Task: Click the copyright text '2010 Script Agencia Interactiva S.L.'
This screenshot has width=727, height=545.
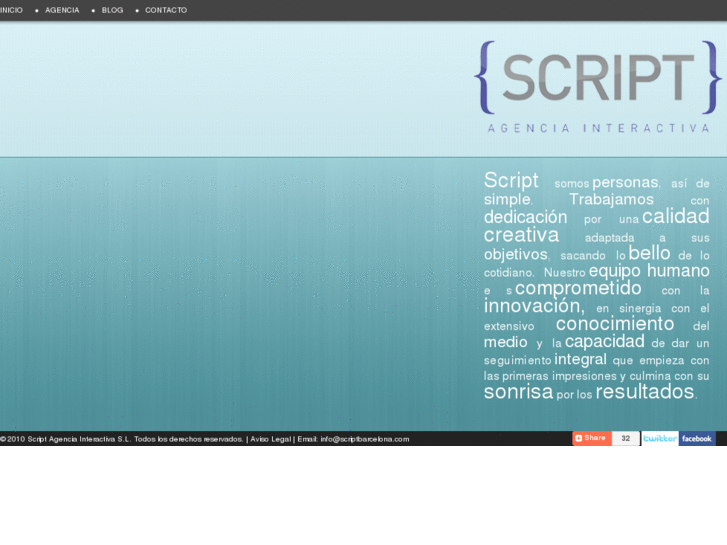Action: coord(69,439)
